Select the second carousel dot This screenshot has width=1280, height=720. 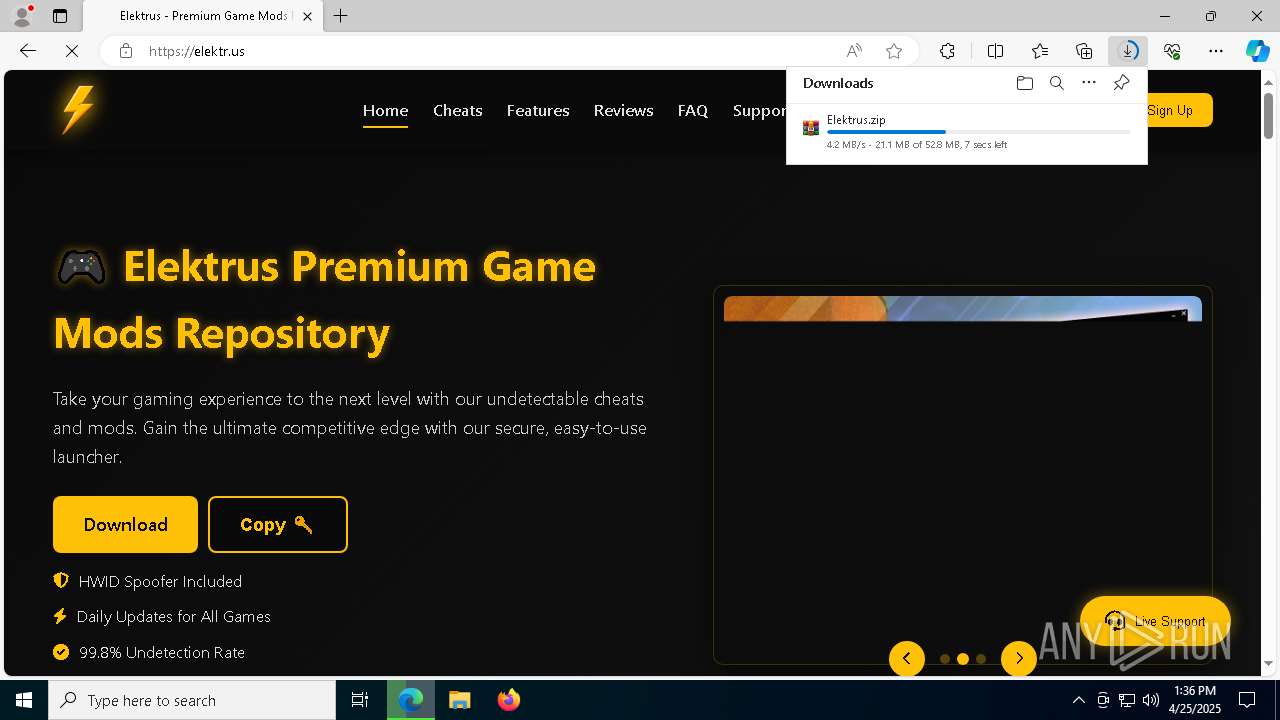click(x=963, y=659)
